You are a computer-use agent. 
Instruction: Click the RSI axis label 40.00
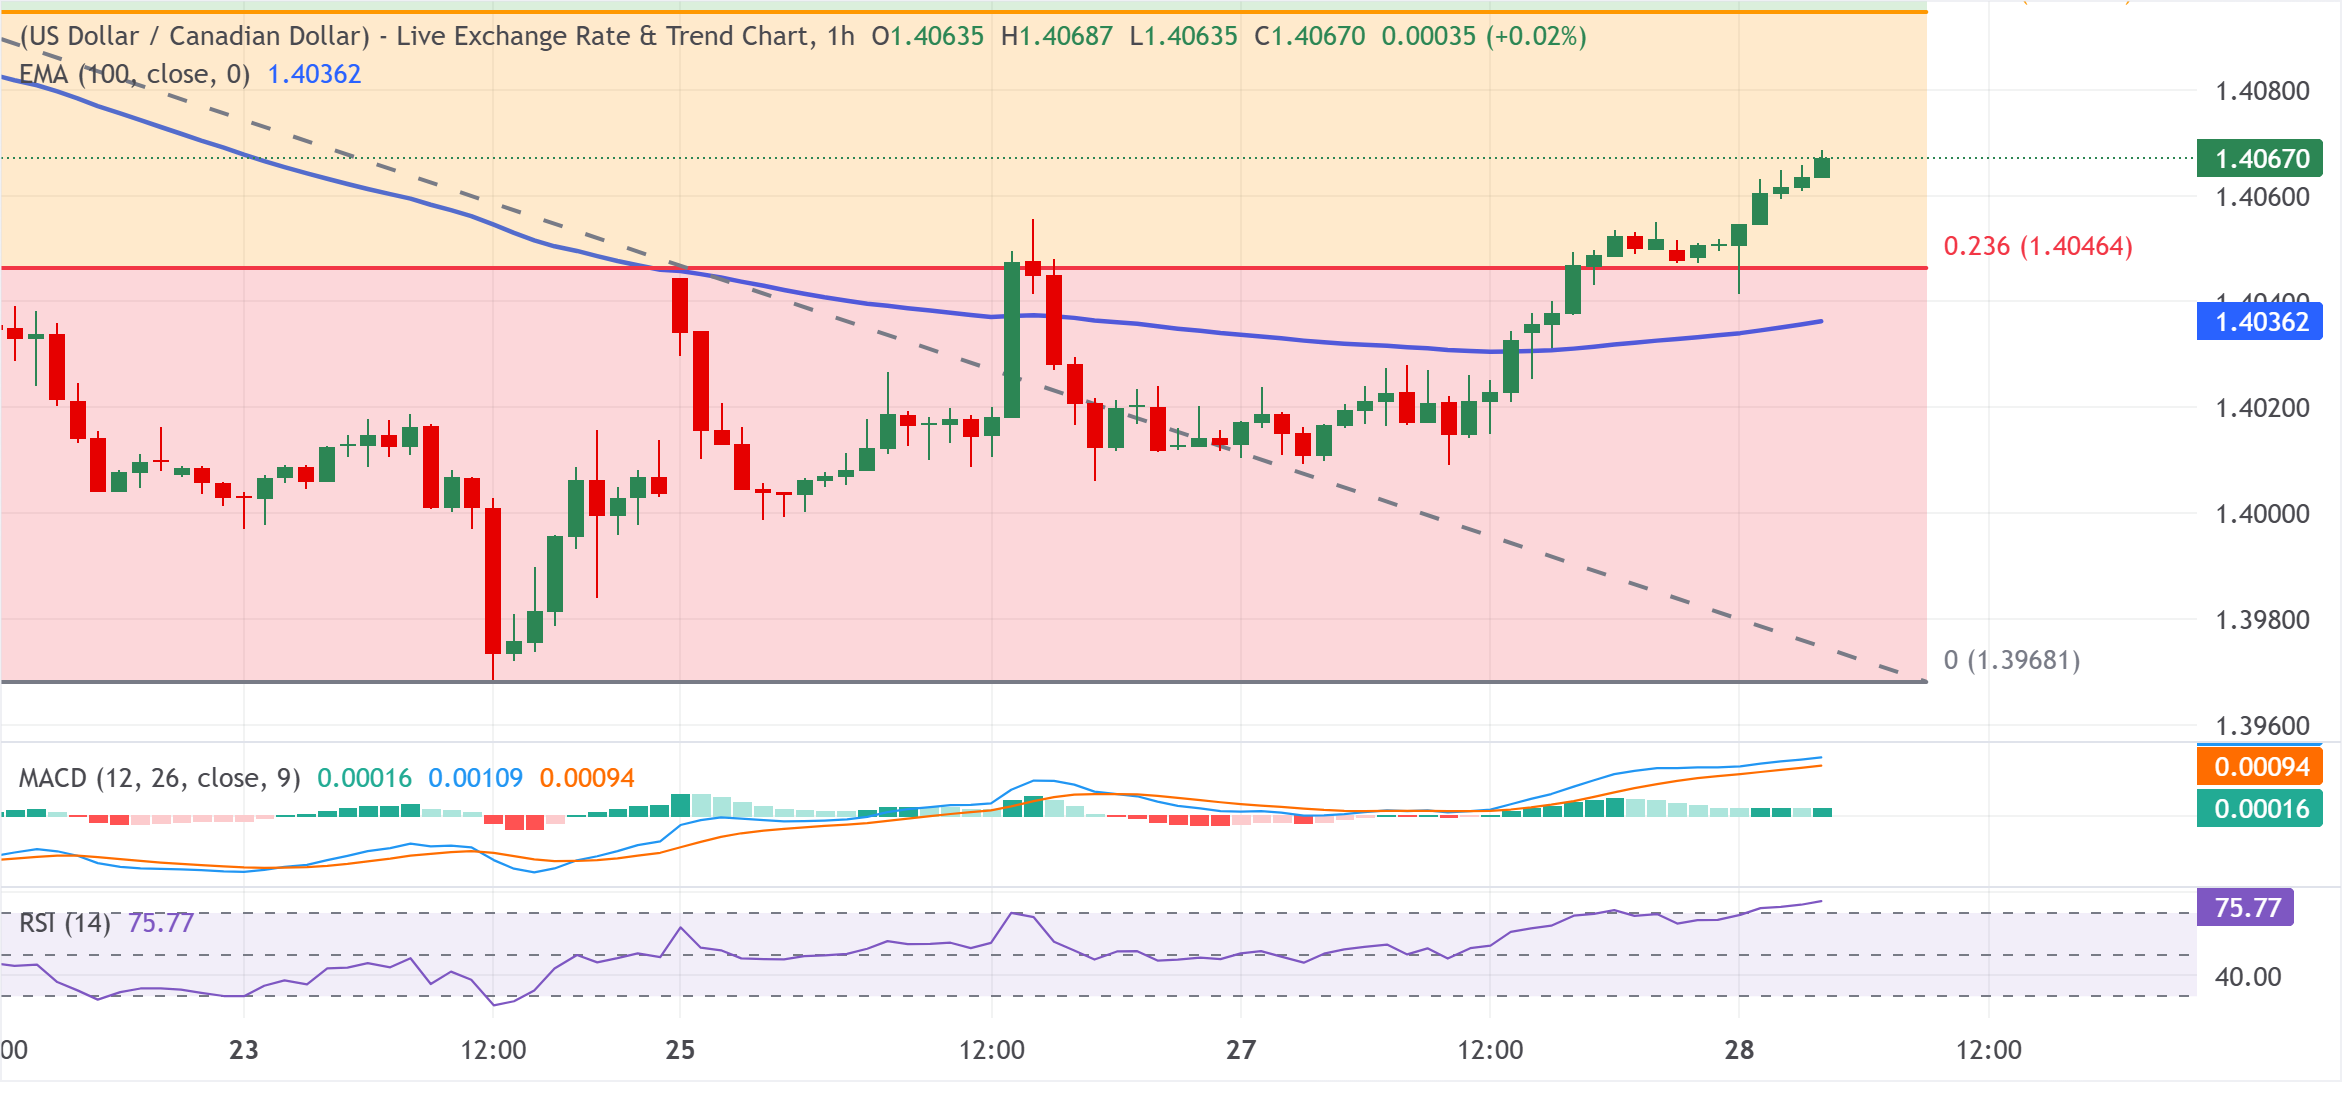click(x=2249, y=977)
